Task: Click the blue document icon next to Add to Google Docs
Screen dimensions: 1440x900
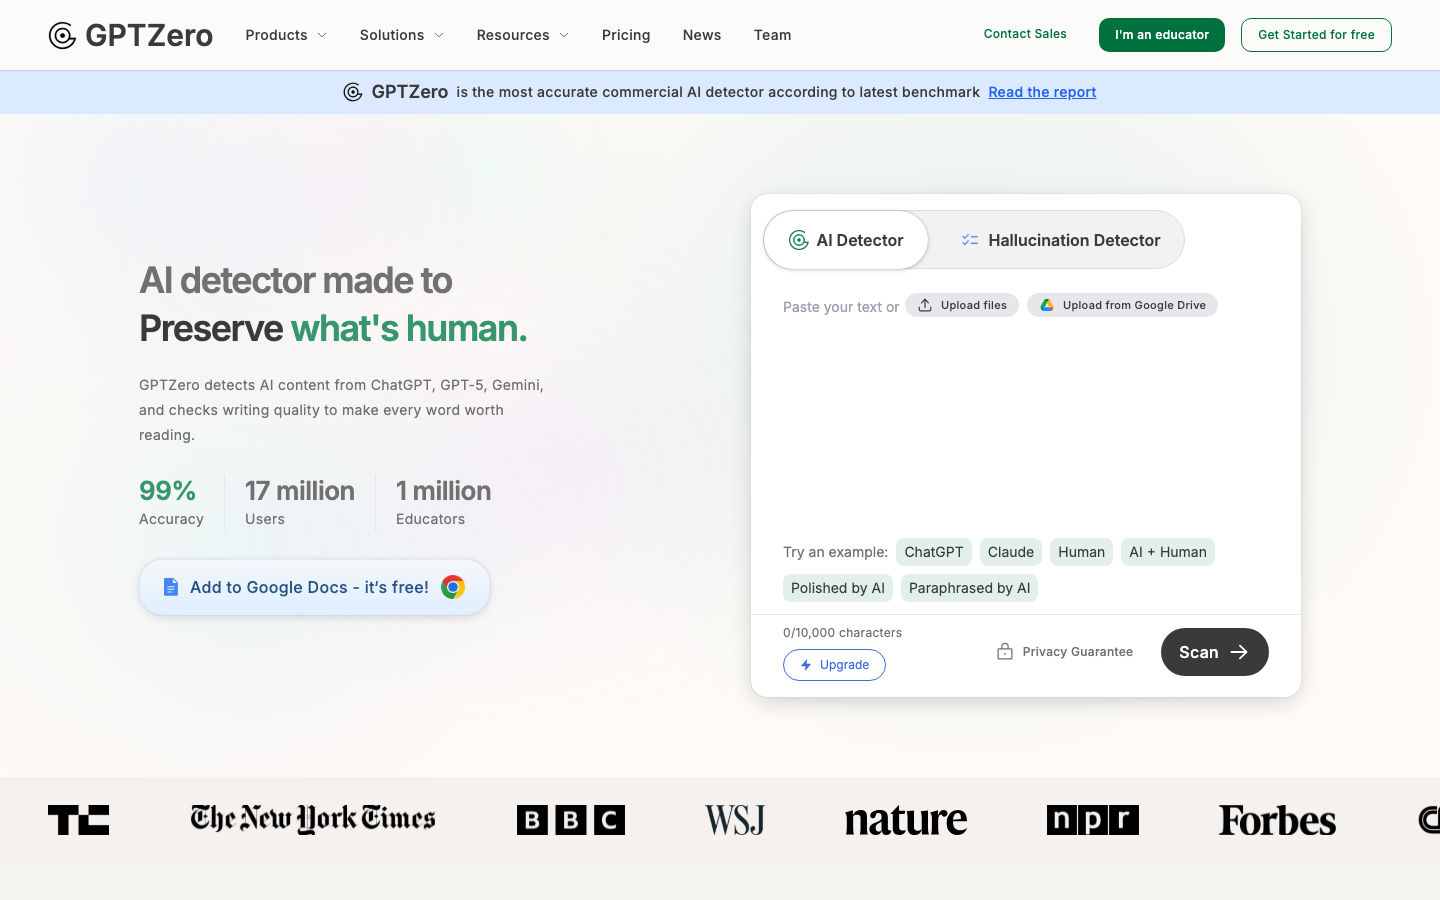Action: pyautogui.click(x=170, y=587)
